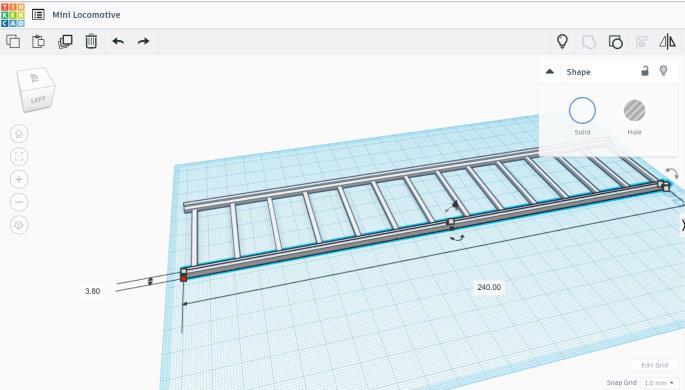Click the view cube LEFT face

pos(38,100)
